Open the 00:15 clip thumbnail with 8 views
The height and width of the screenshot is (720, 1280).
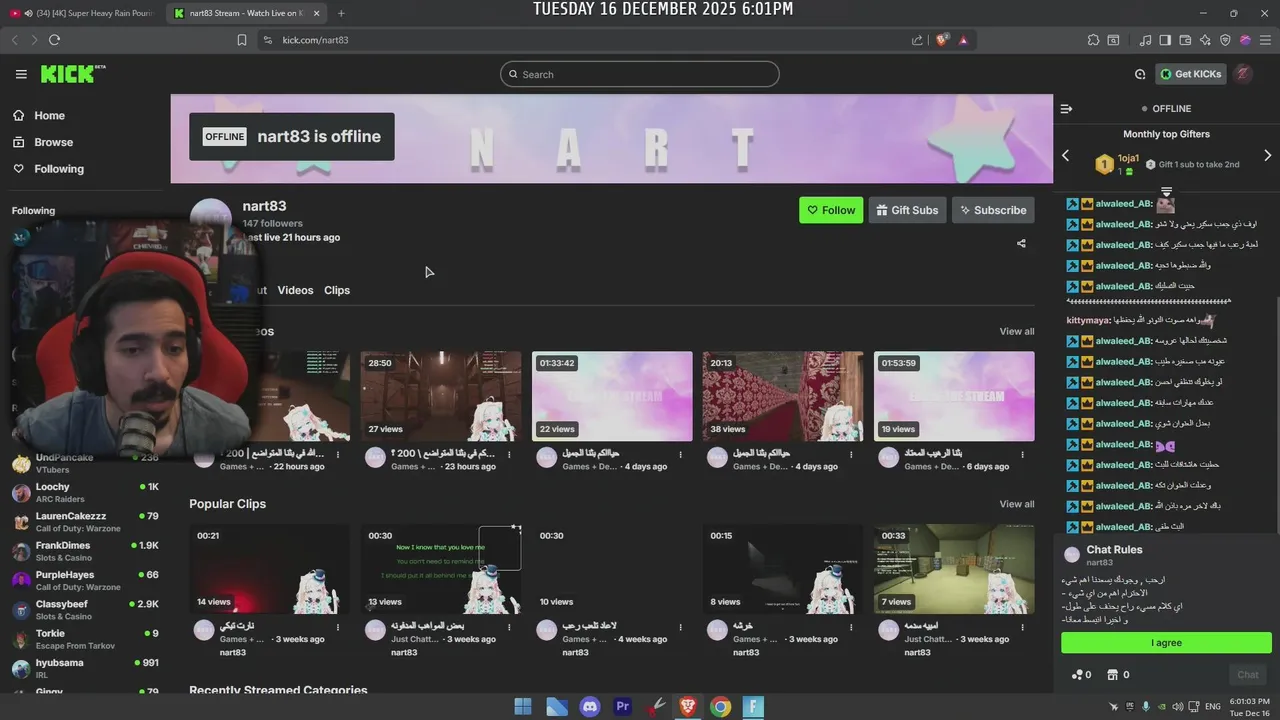pyautogui.click(x=783, y=569)
